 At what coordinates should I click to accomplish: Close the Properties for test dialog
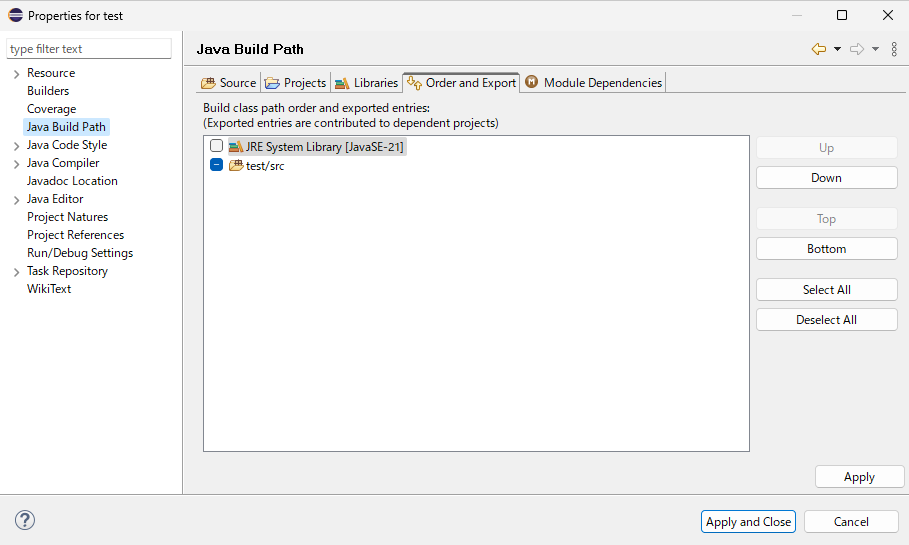click(888, 15)
